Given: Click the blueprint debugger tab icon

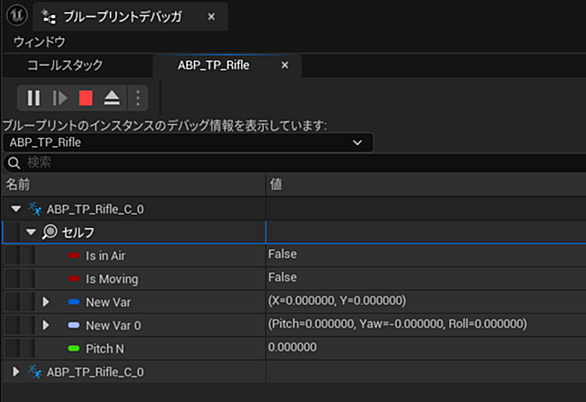Looking at the screenshot, I should (x=49, y=16).
